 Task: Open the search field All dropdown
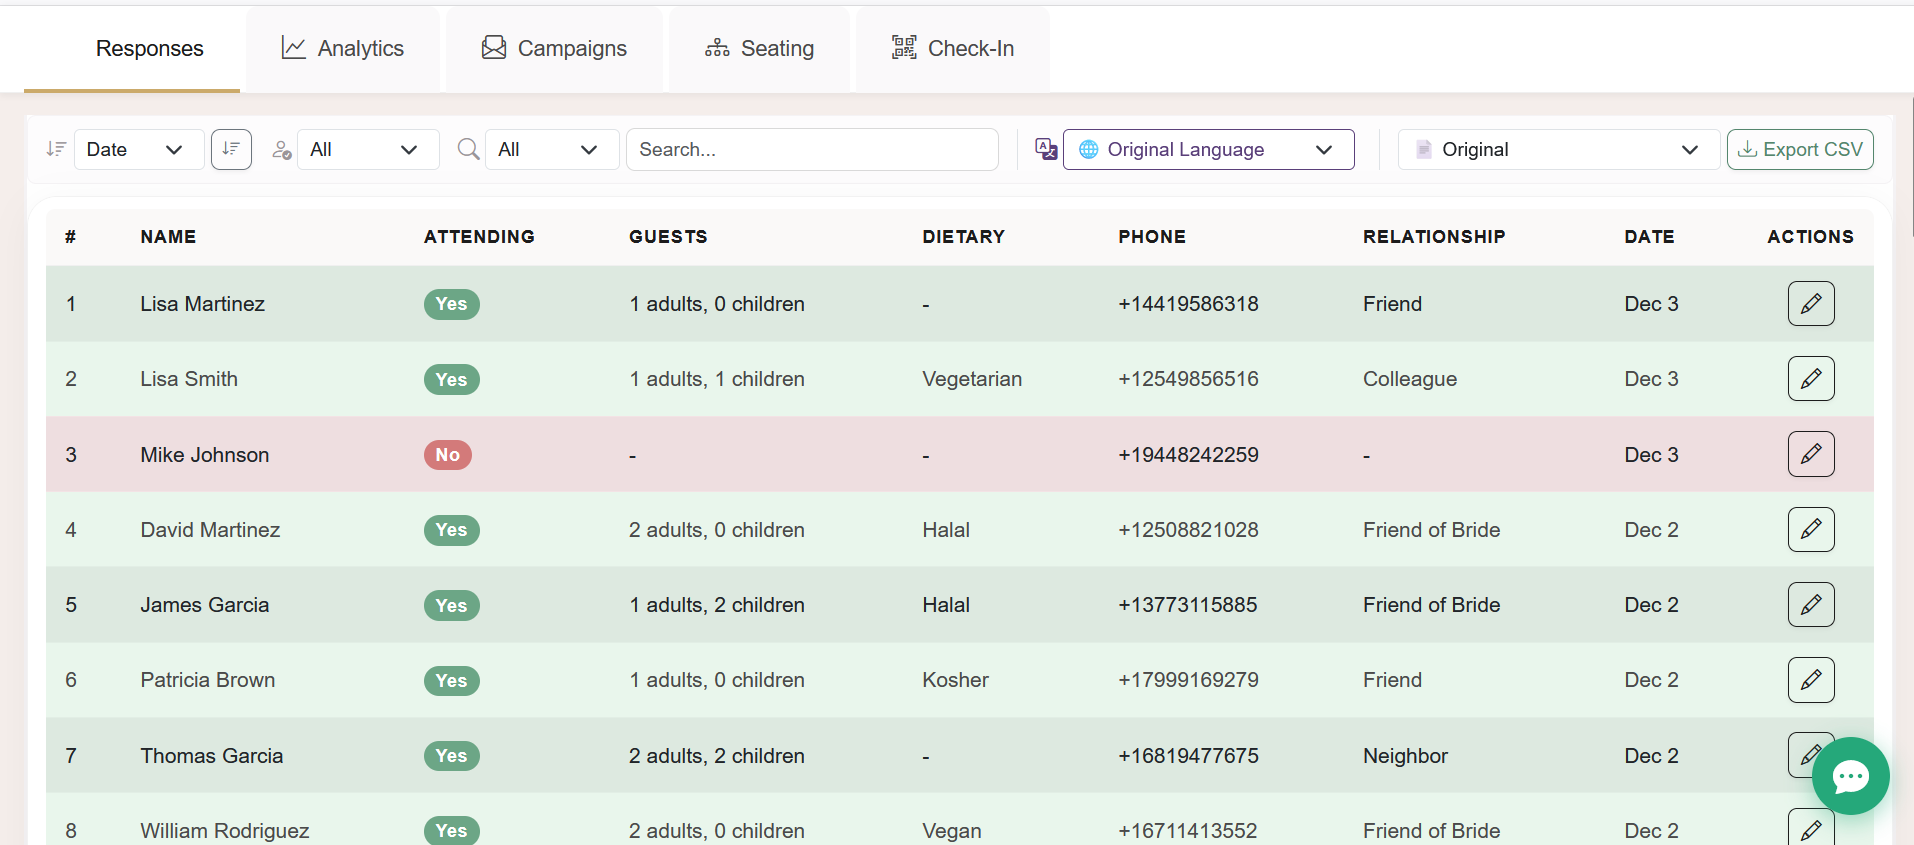[x=552, y=149]
